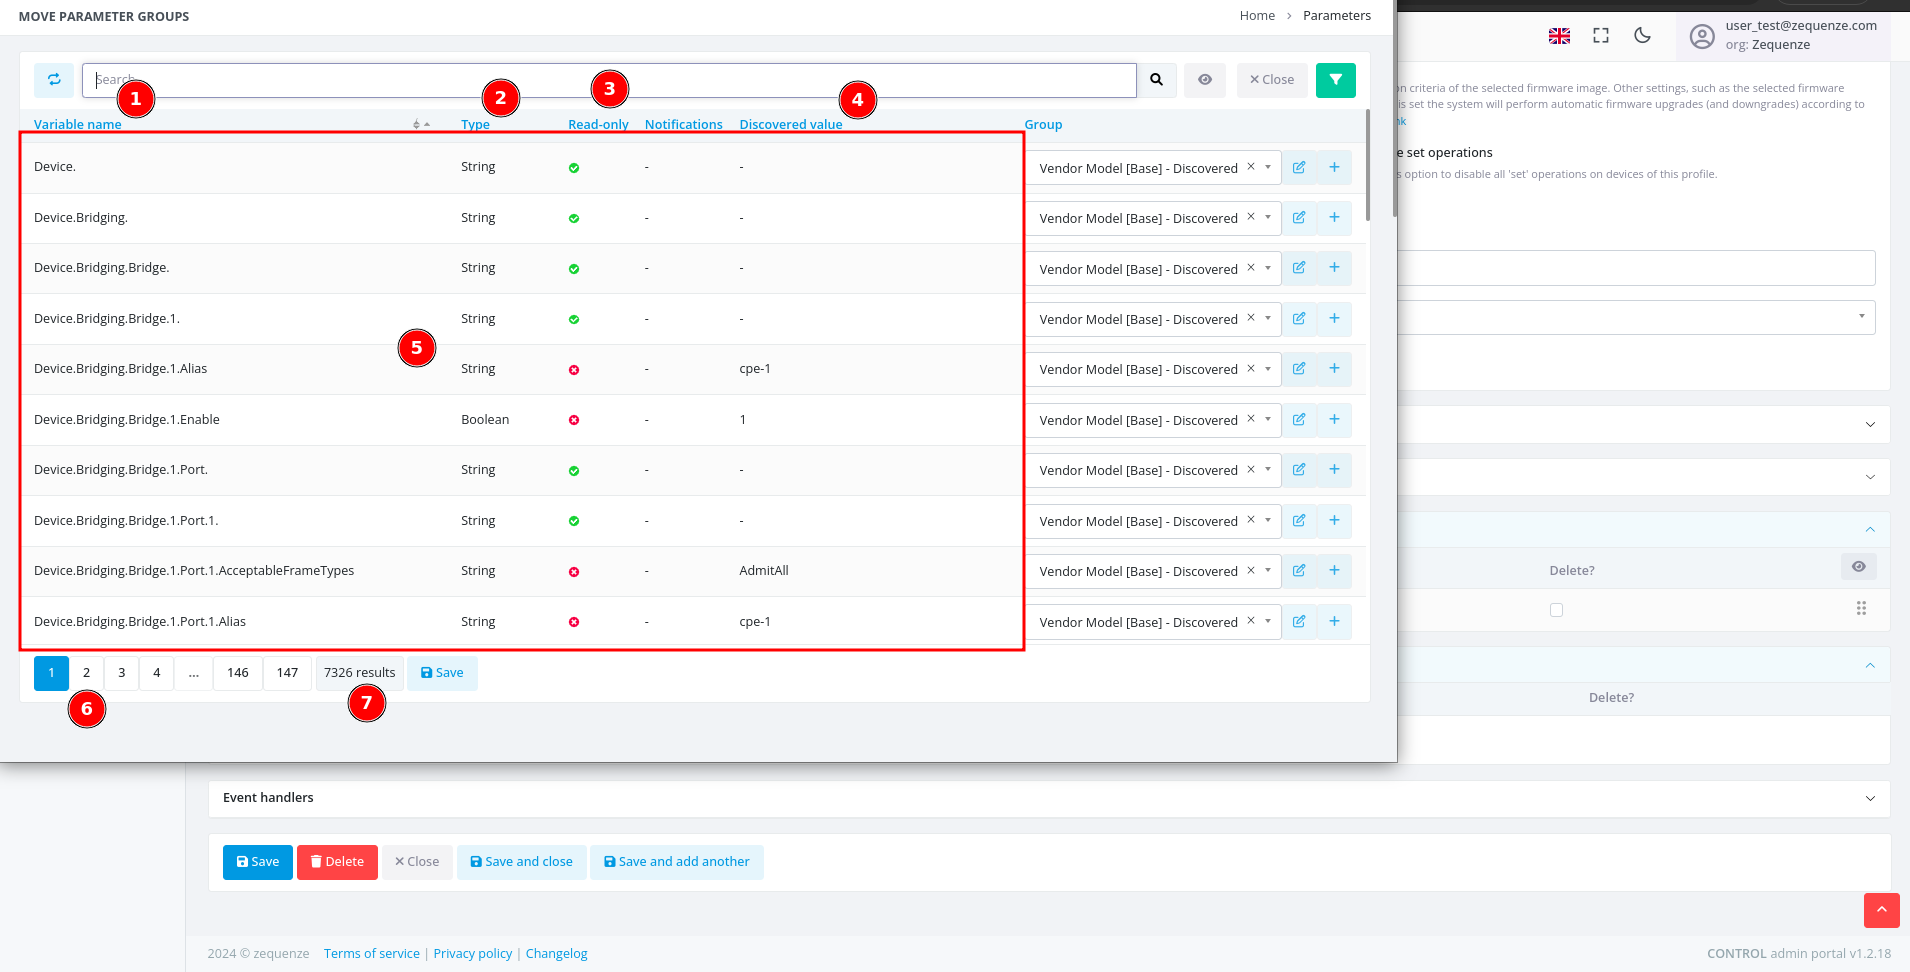This screenshot has height=972, width=1910.
Task: Clear group selection in Device.Bridging.Bridge.1.Enable row
Action: 1250,420
